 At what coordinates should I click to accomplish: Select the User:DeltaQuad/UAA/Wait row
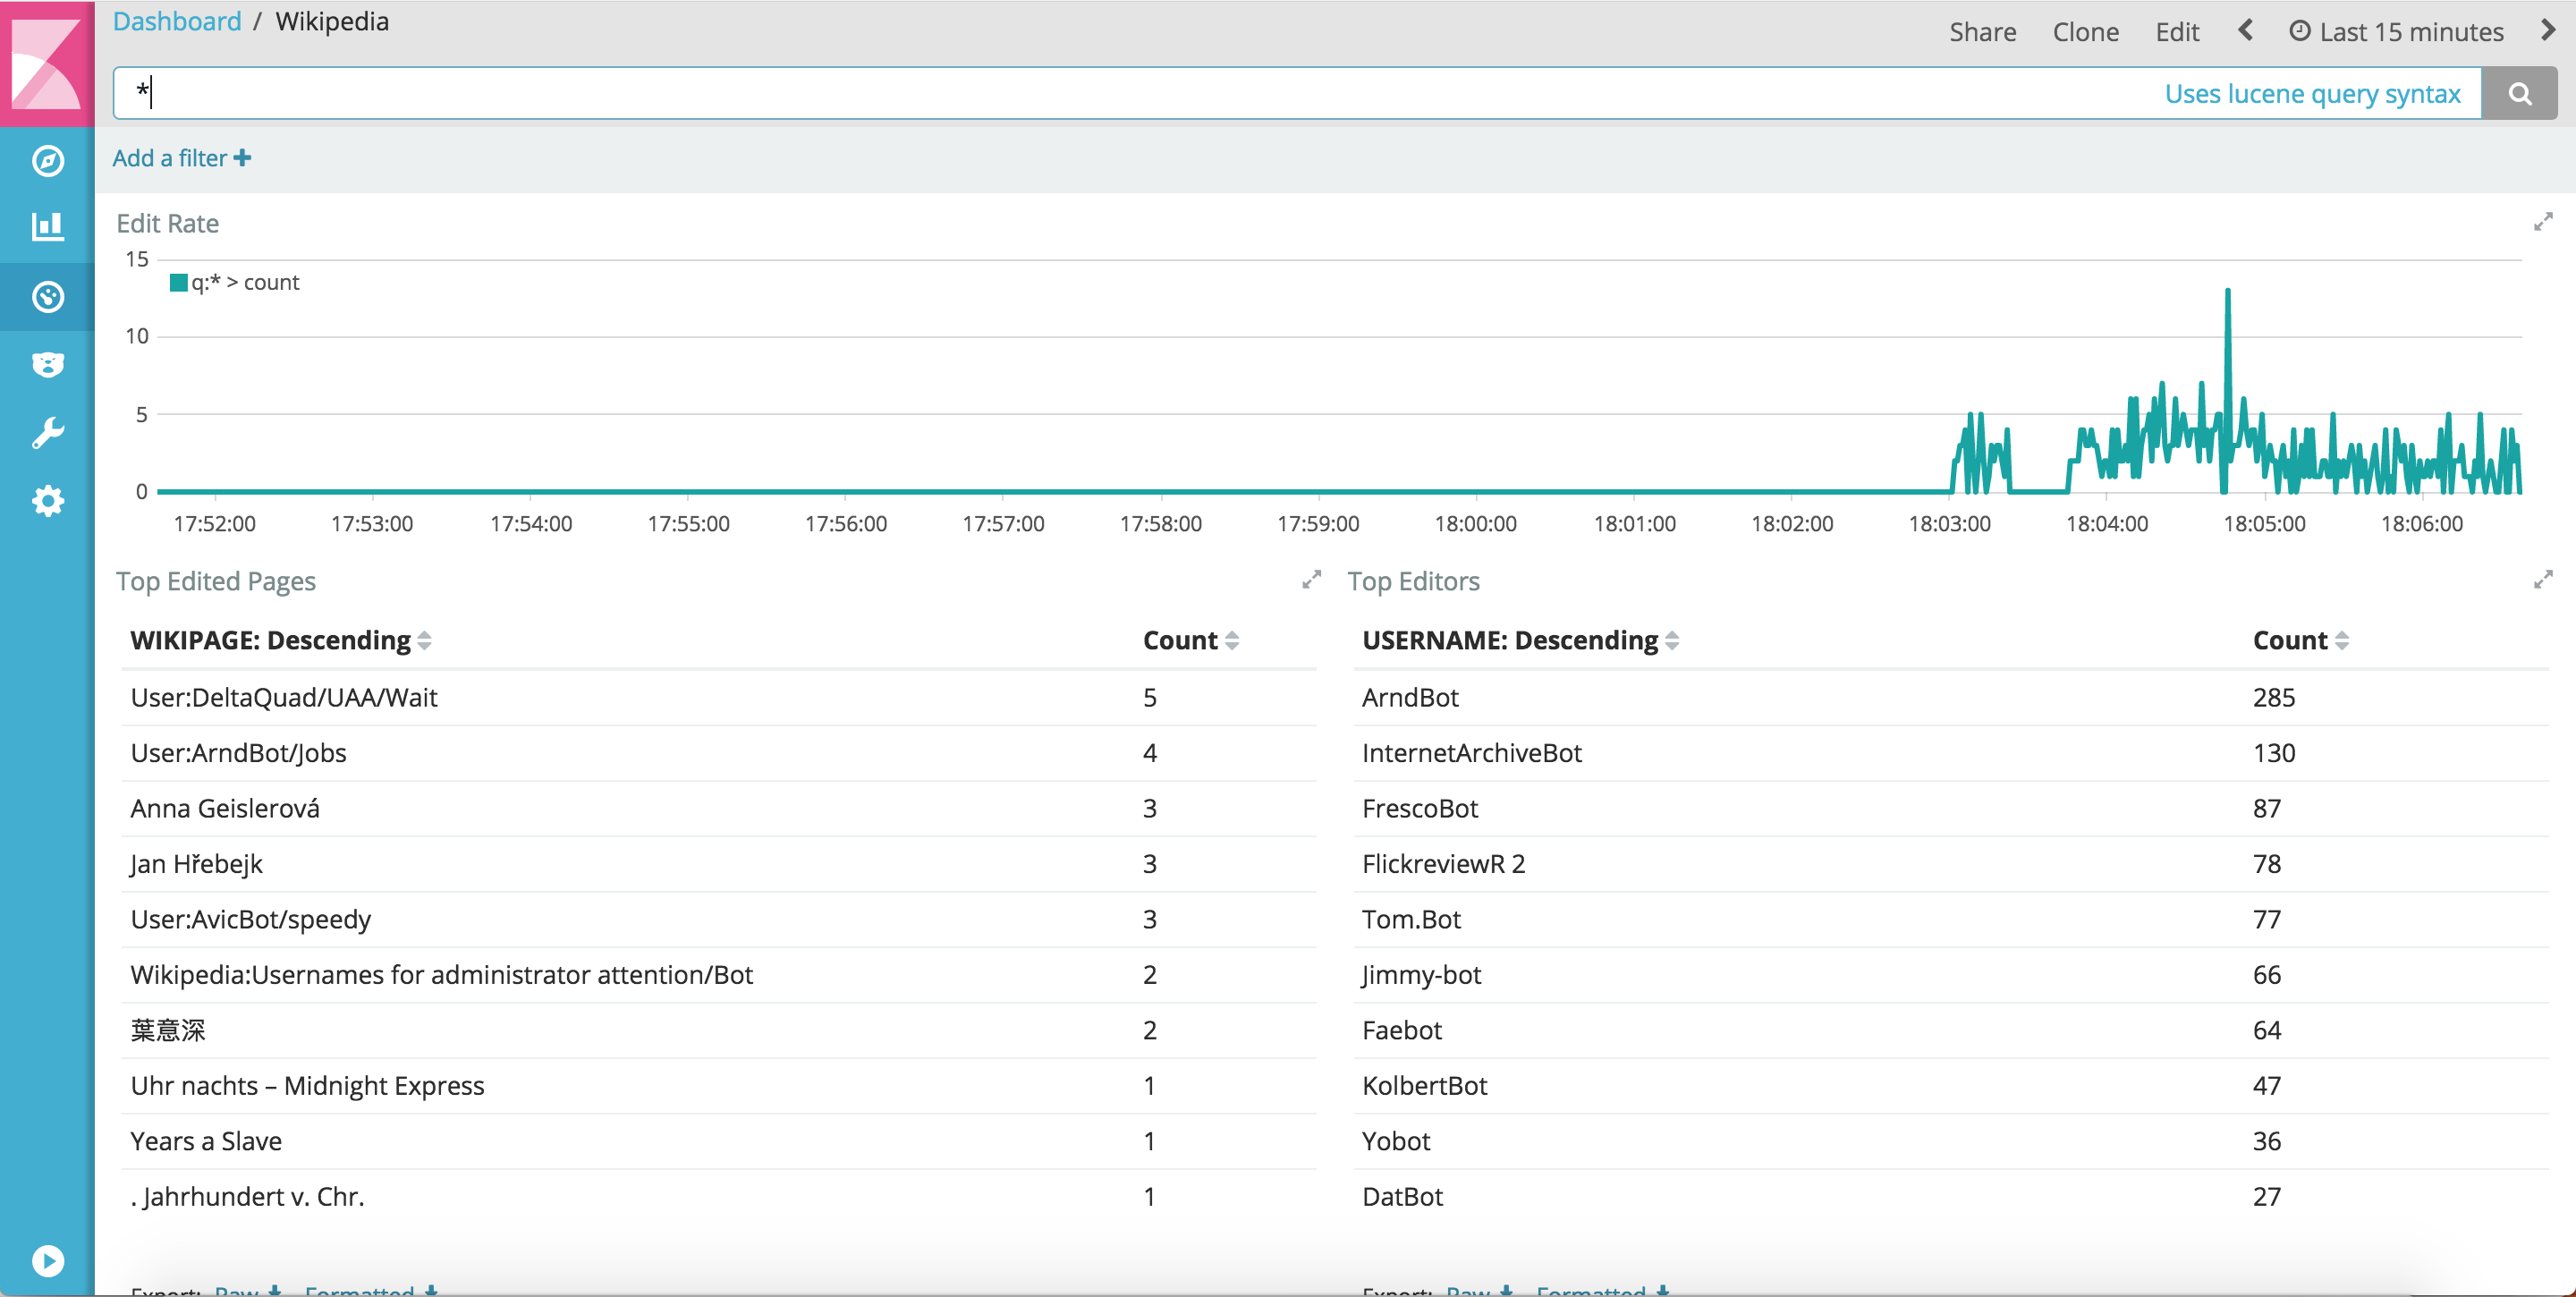[x=719, y=697]
